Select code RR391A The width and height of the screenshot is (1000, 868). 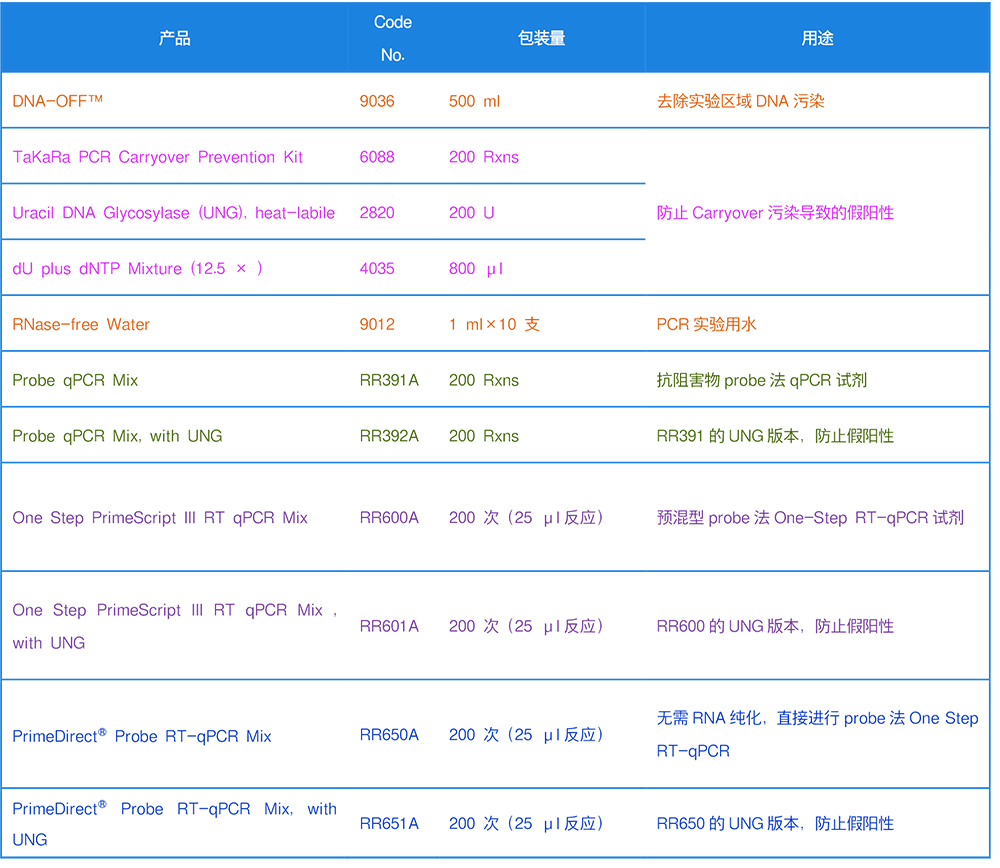389,380
